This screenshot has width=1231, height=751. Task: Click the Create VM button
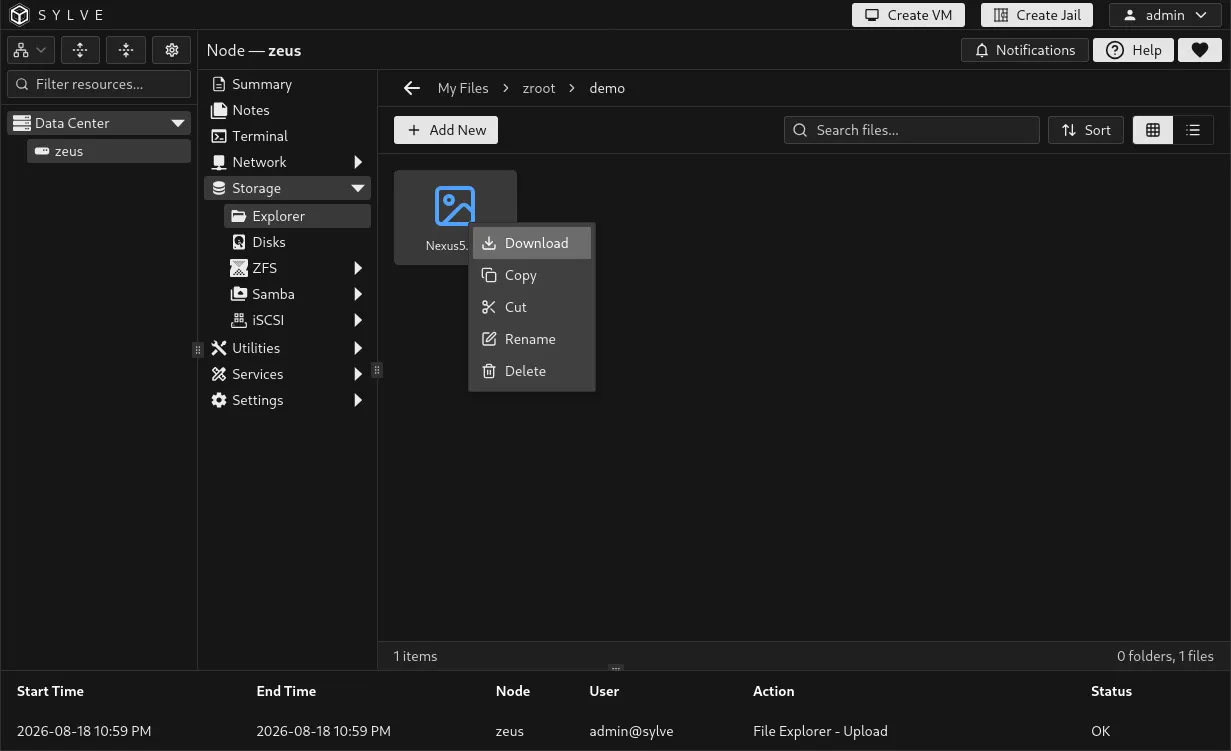pyautogui.click(x=908, y=15)
